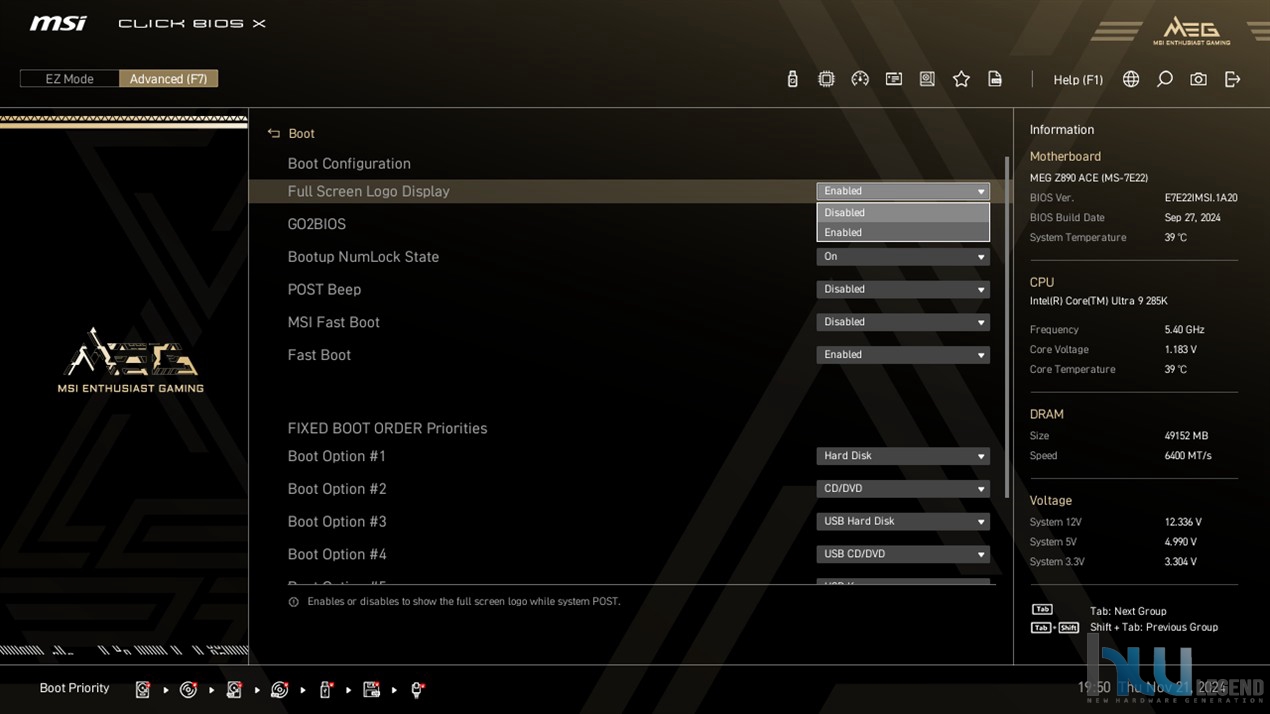
Task: Exit BIOS using the exit door icon
Action: pyautogui.click(x=1232, y=79)
